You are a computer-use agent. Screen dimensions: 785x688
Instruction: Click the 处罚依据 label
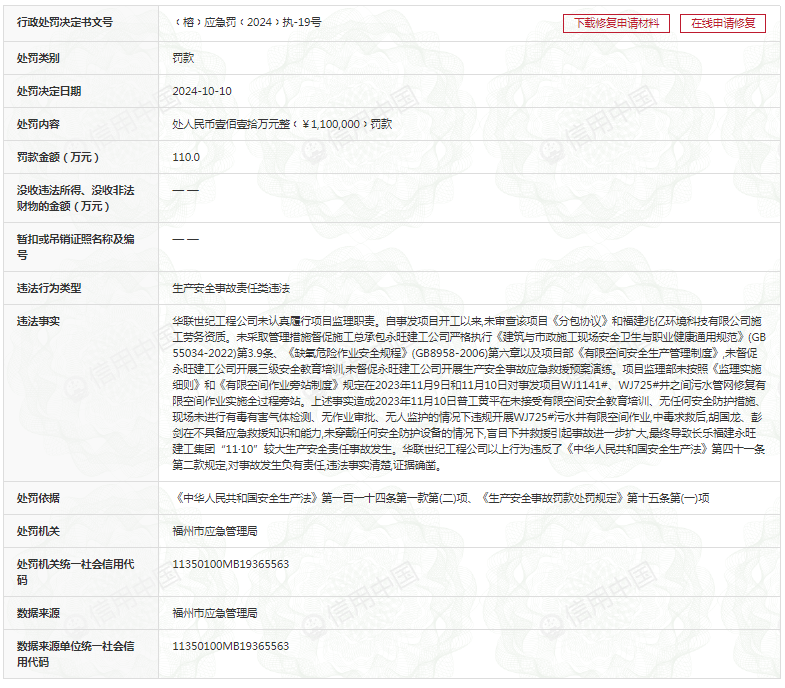(x=38, y=498)
